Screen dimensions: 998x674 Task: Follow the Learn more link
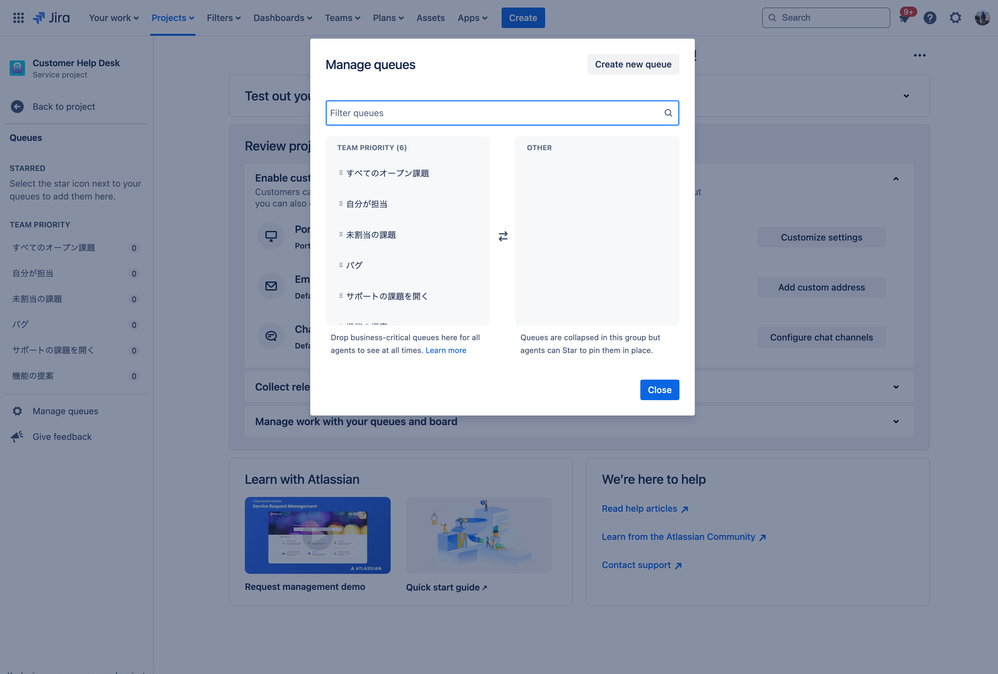[446, 351]
